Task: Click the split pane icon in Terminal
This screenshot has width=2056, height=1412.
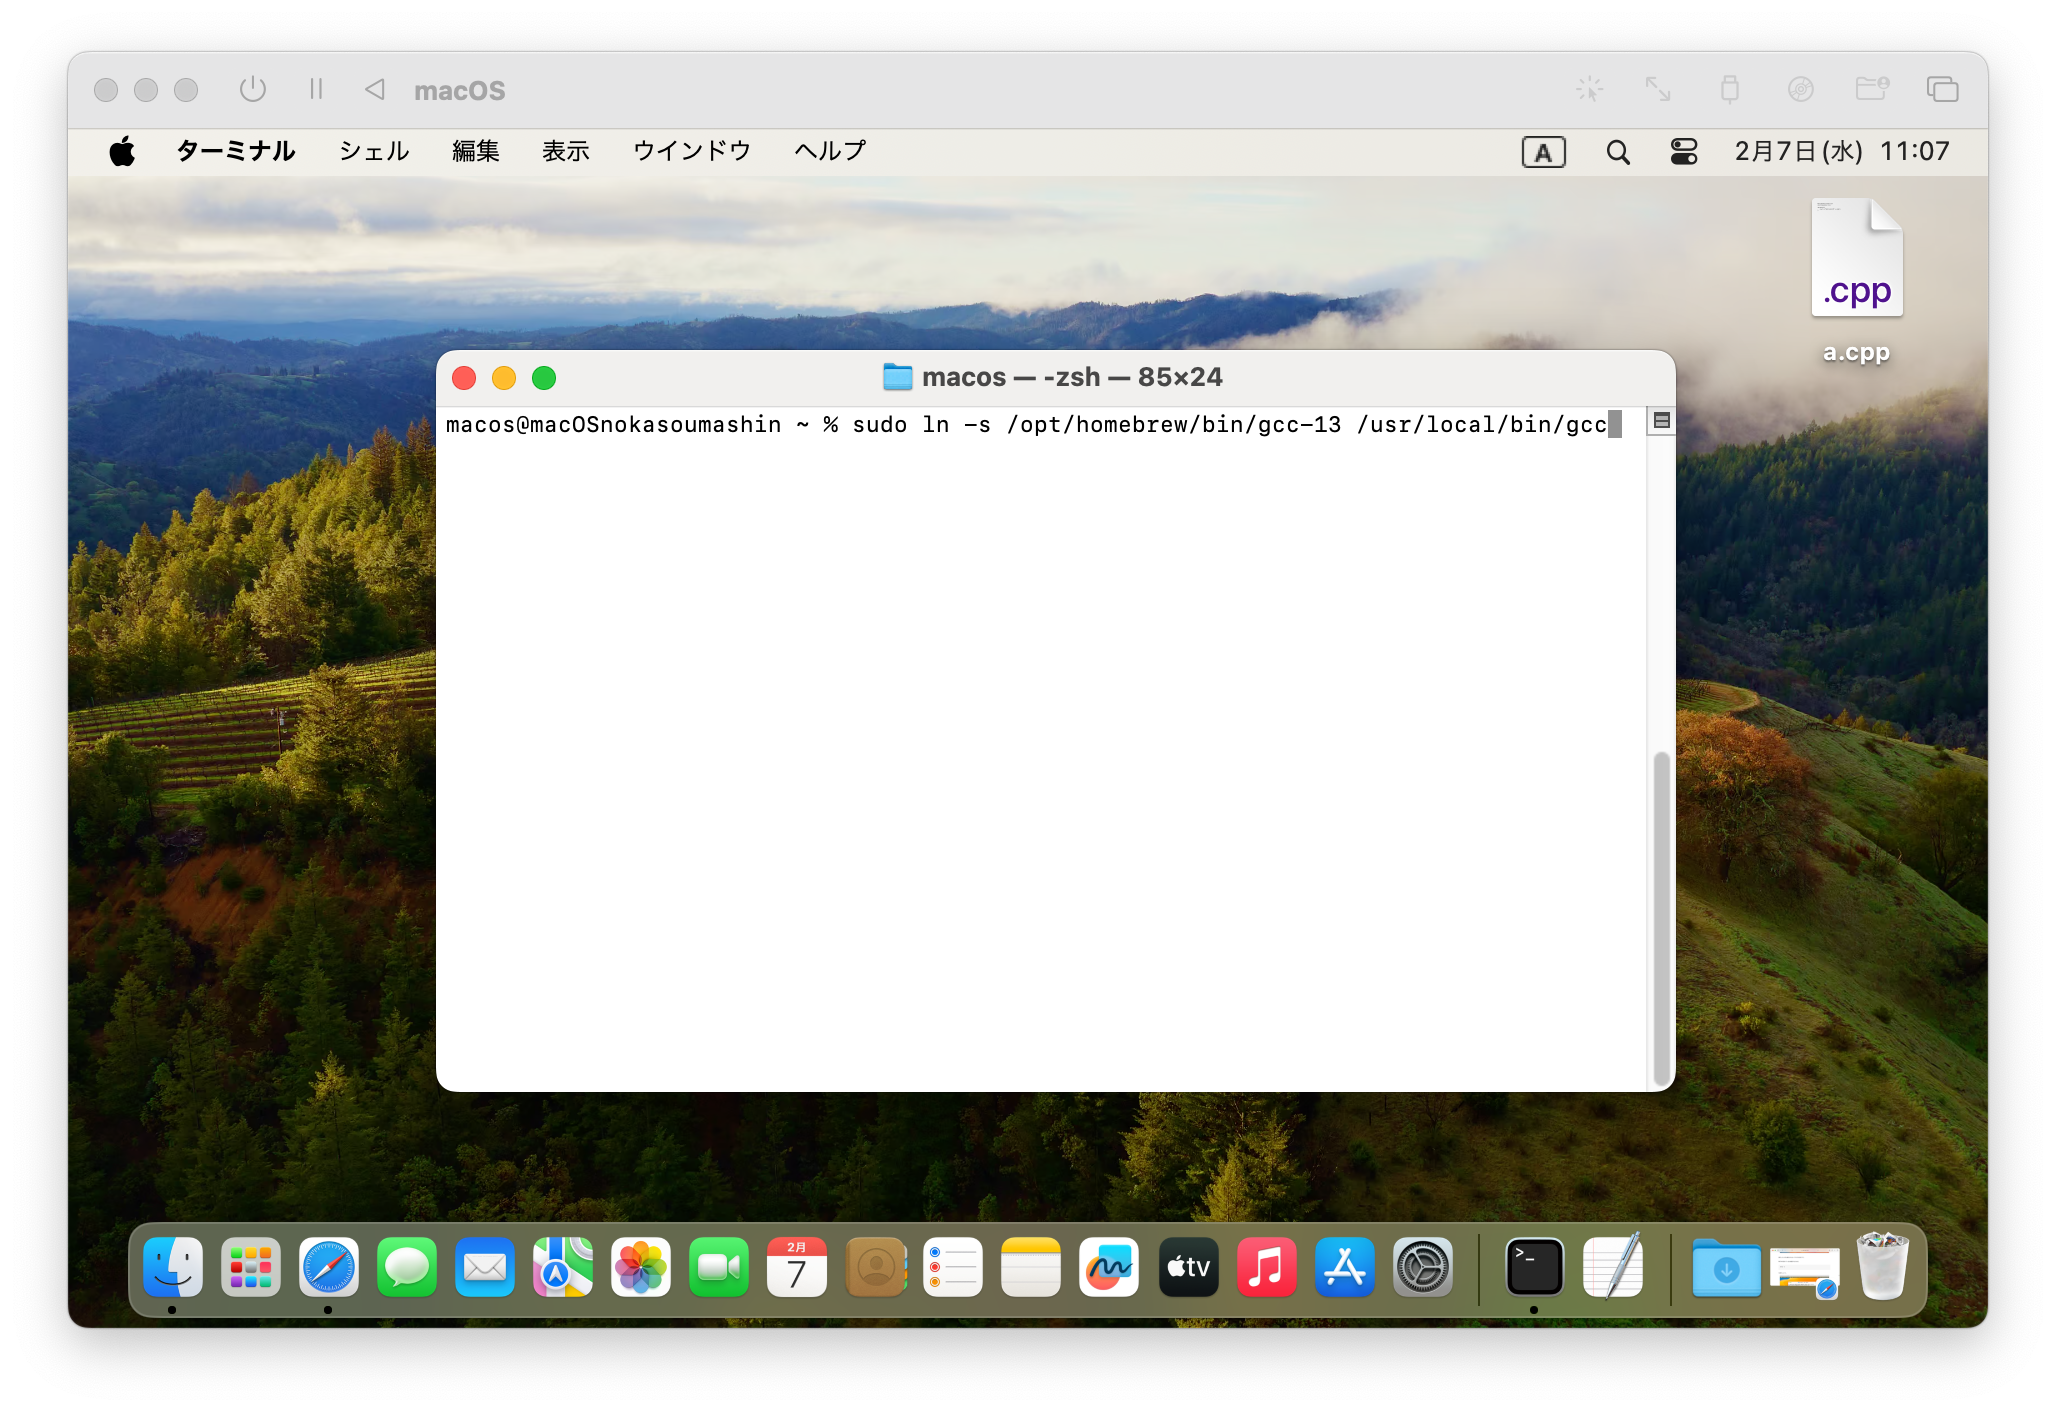Action: [1661, 421]
